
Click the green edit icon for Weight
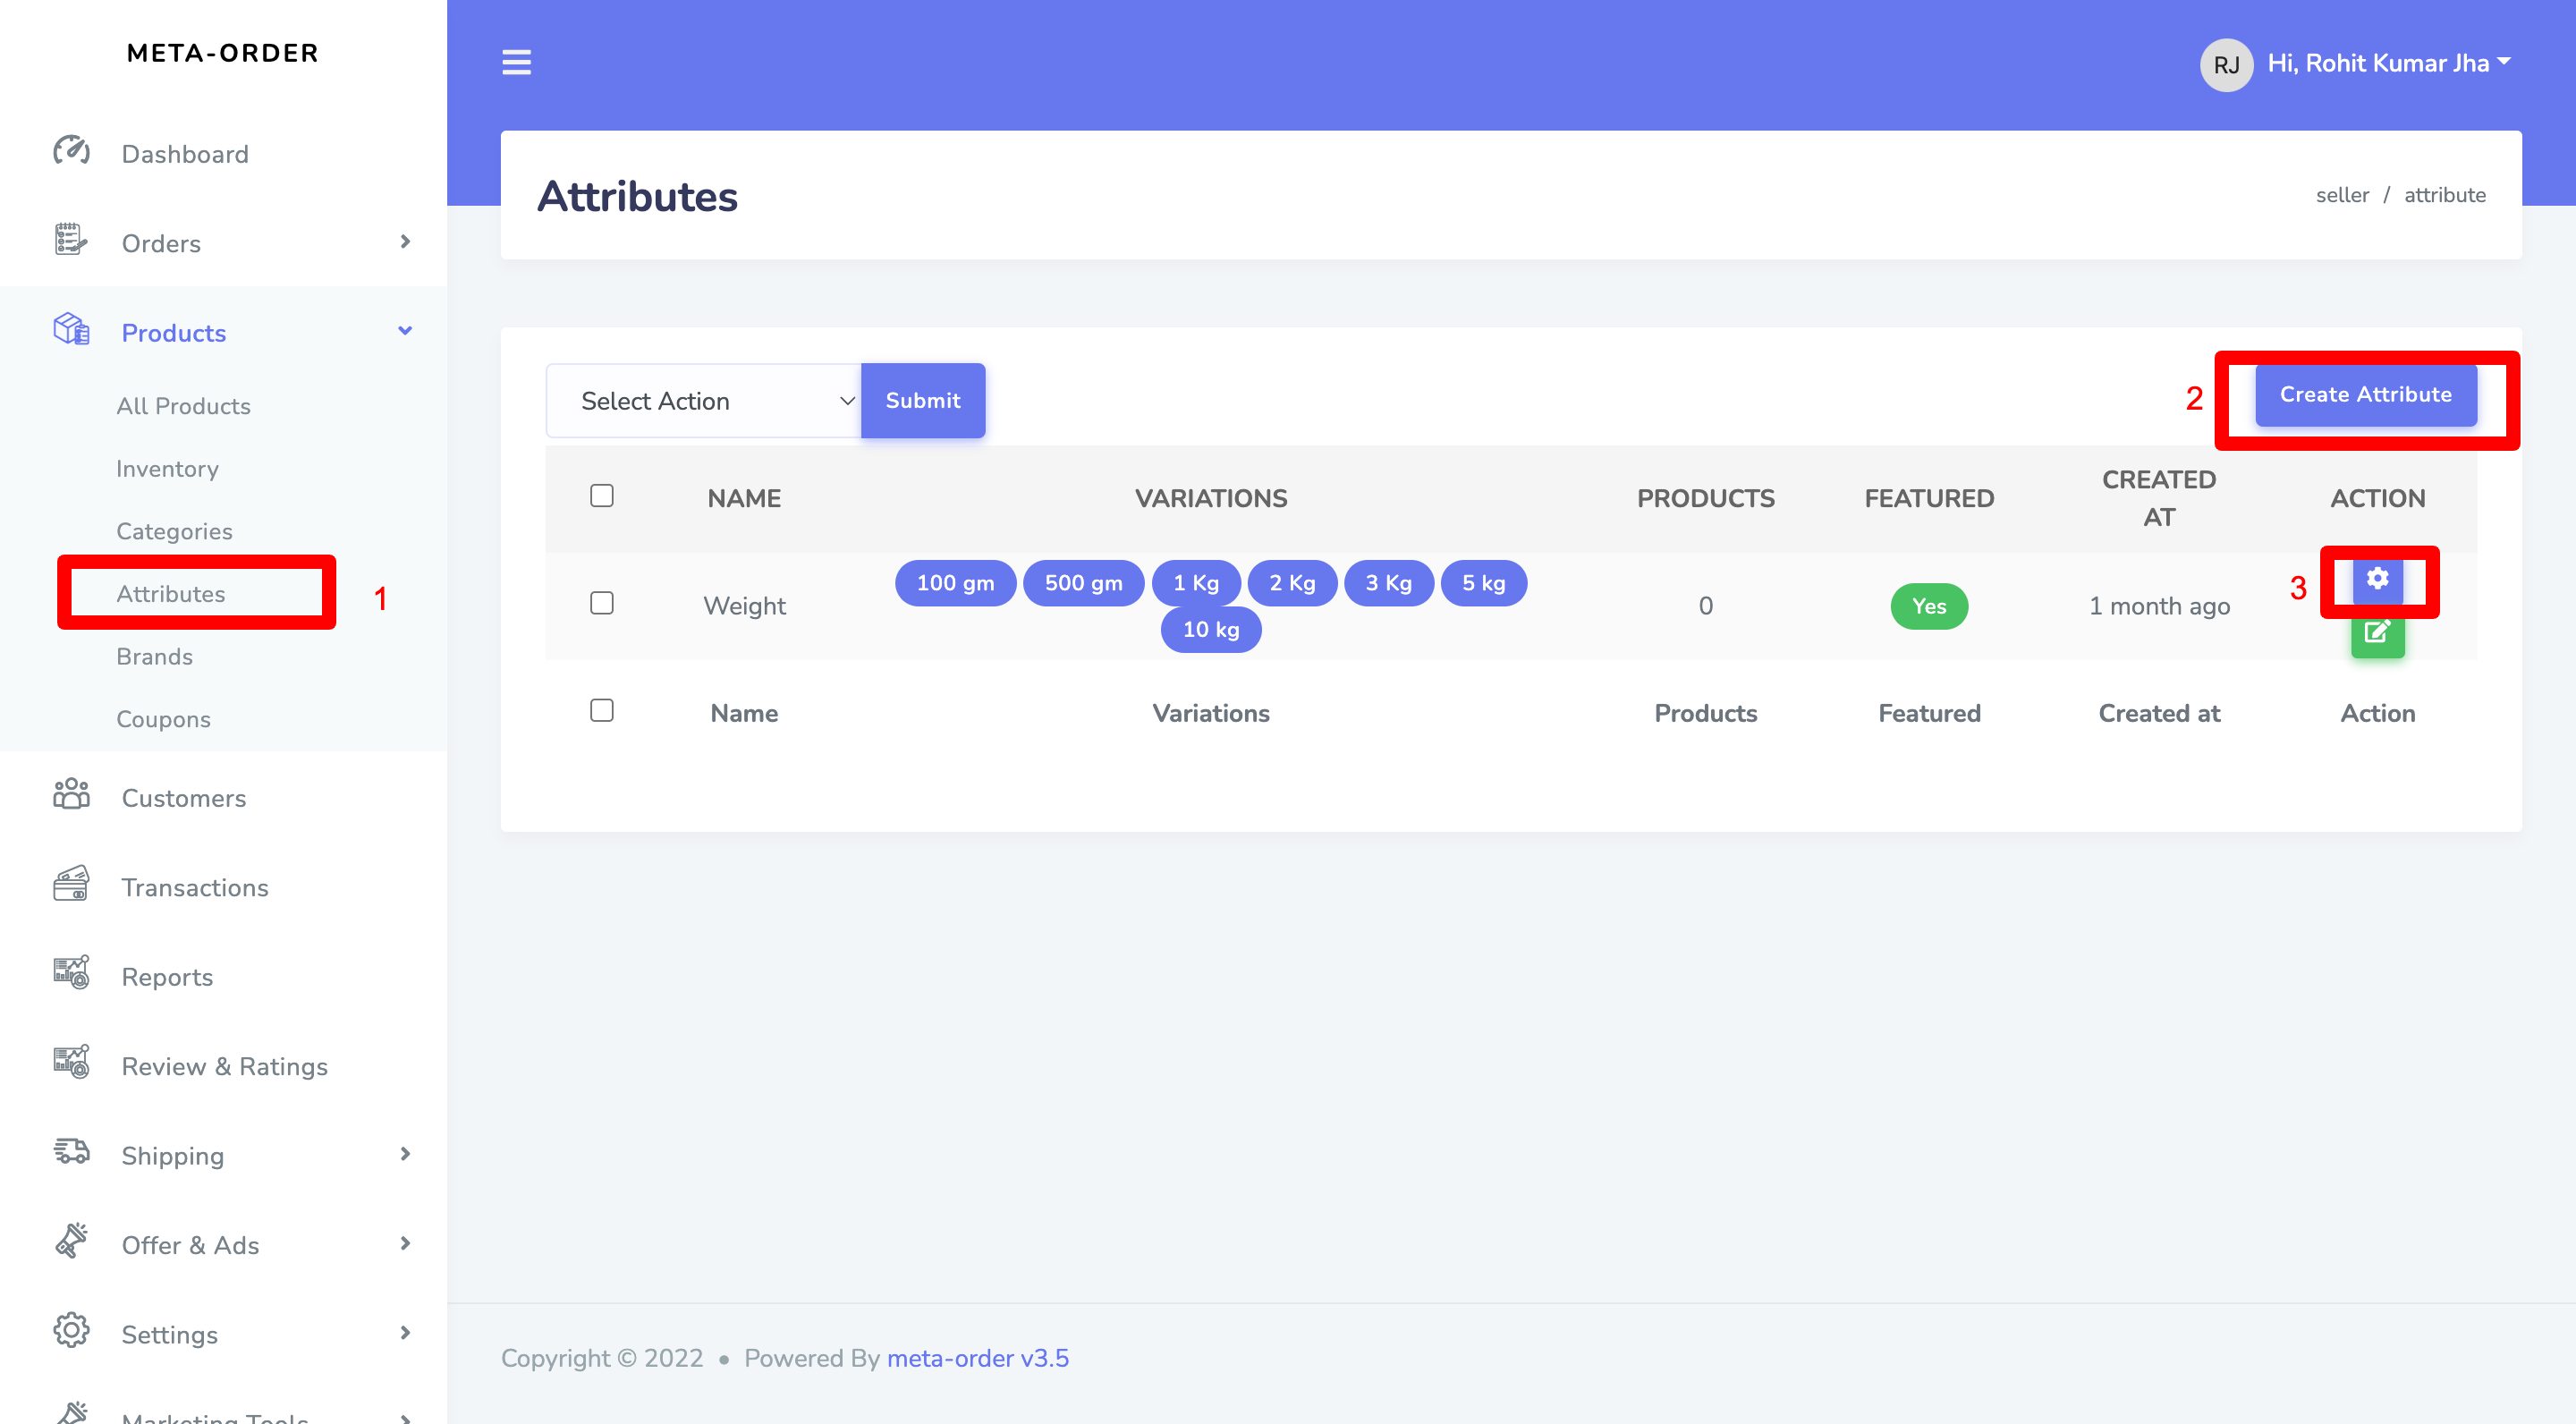point(2377,634)
